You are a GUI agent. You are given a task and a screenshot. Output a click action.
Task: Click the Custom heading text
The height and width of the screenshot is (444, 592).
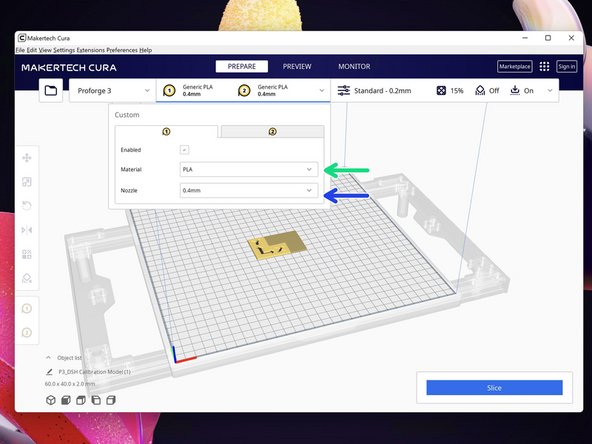tap(127, 115)
